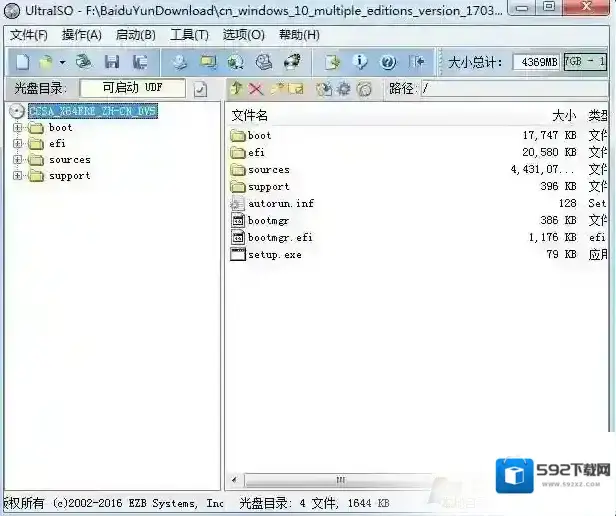This screenshot has height=516, width=616.
Task: Click boot properties icon beside 可启动 UDF
Action: pos(200,89)
